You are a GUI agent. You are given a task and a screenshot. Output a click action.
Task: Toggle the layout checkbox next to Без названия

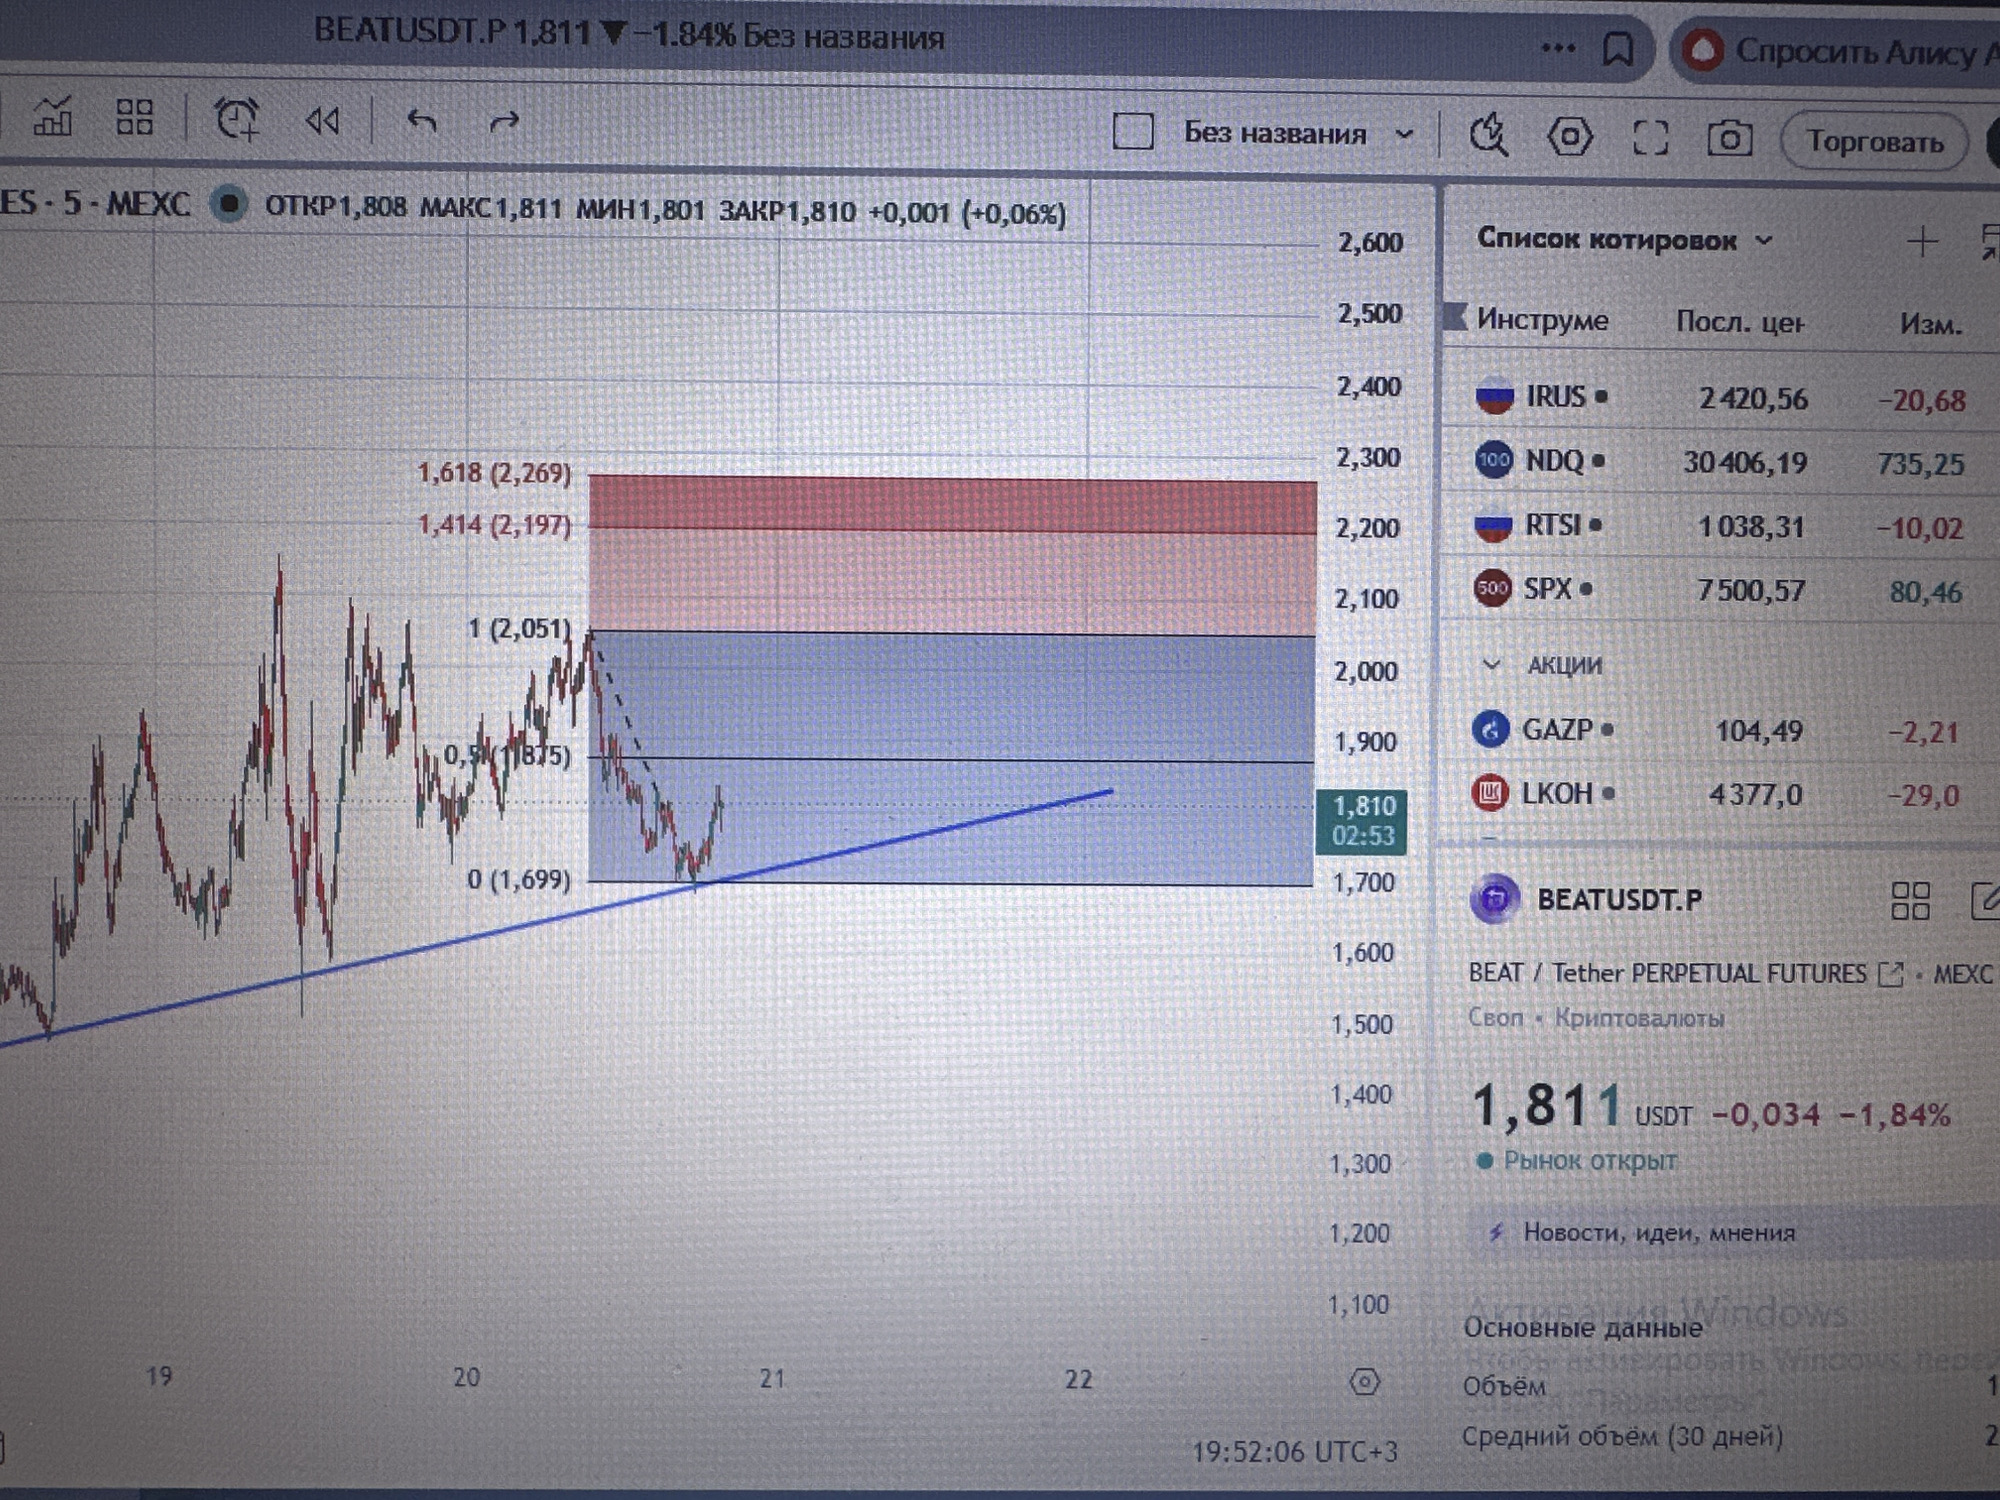1133,132
